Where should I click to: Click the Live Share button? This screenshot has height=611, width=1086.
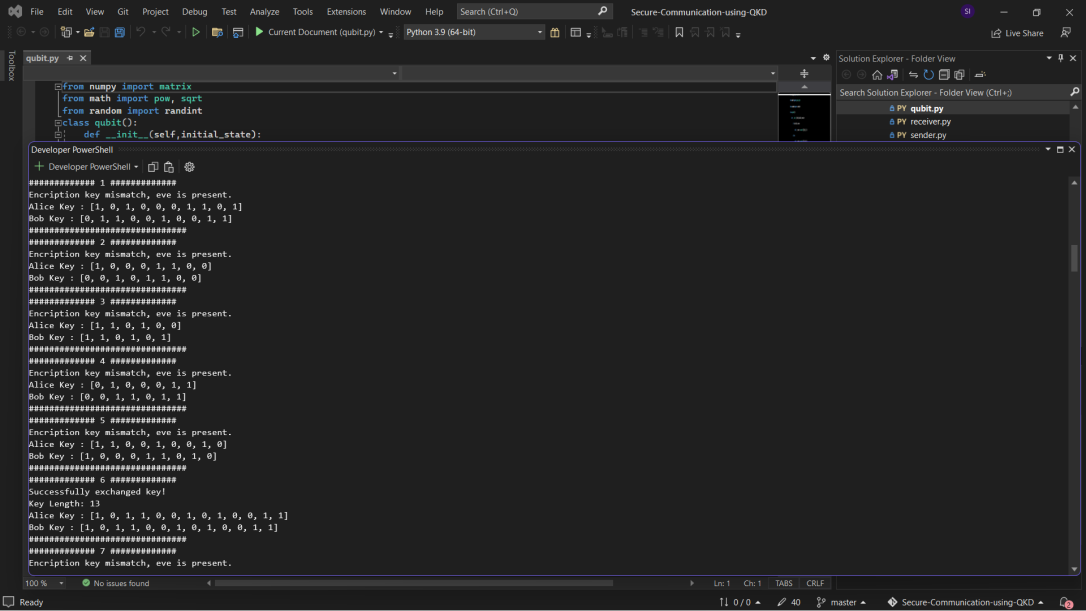point(1017,33)
